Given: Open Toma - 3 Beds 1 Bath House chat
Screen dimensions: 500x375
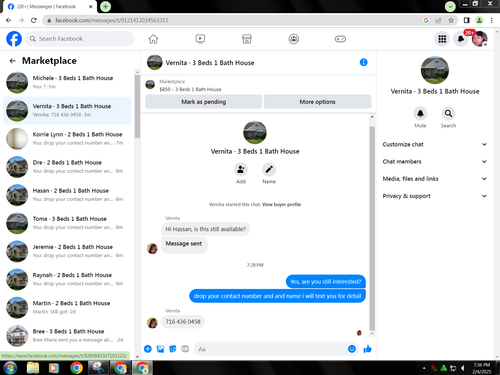Looking at the screenshot, I should 67,223.
